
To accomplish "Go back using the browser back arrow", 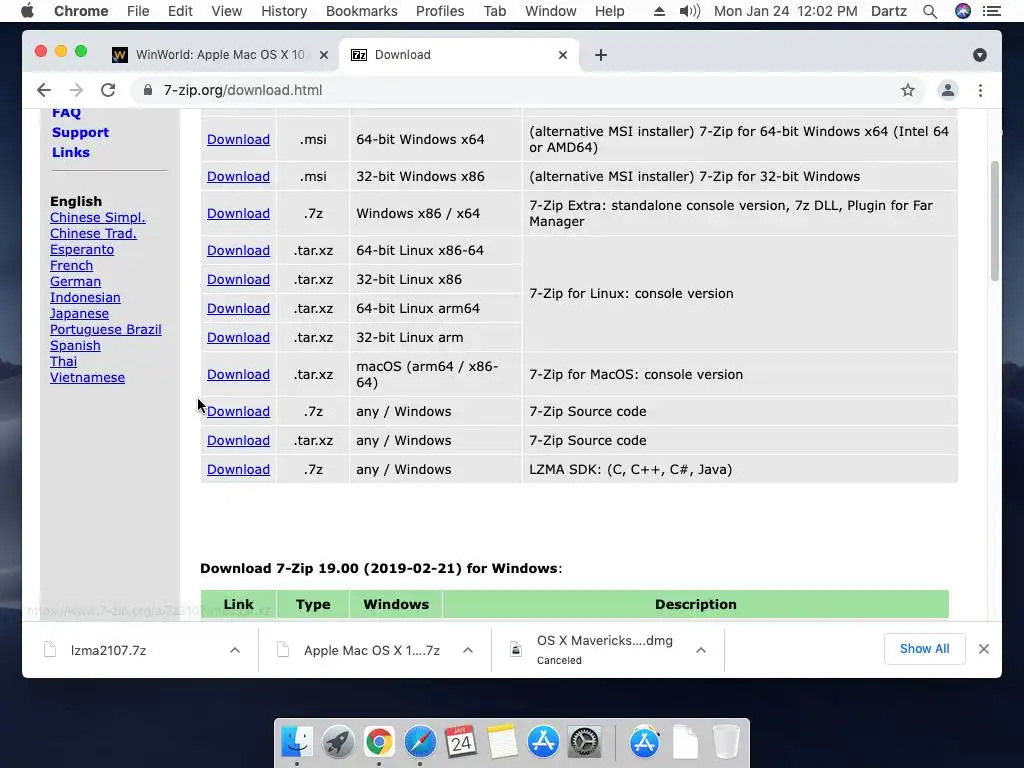I will tap(44, 90).
